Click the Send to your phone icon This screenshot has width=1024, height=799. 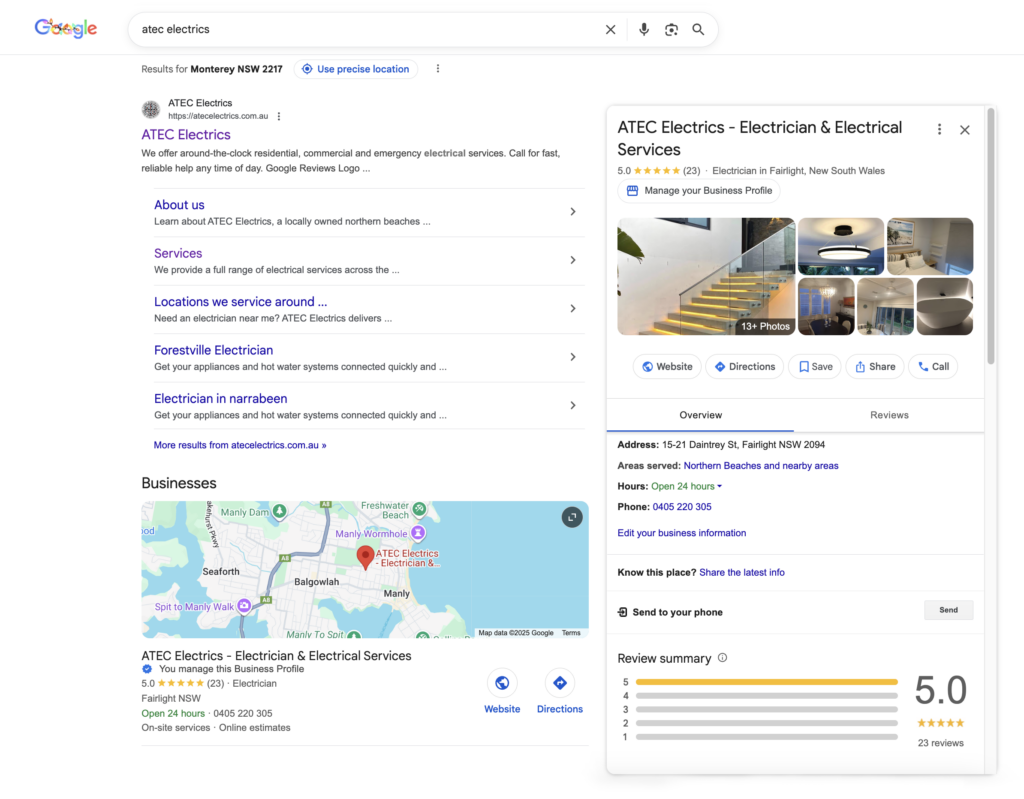625,611
